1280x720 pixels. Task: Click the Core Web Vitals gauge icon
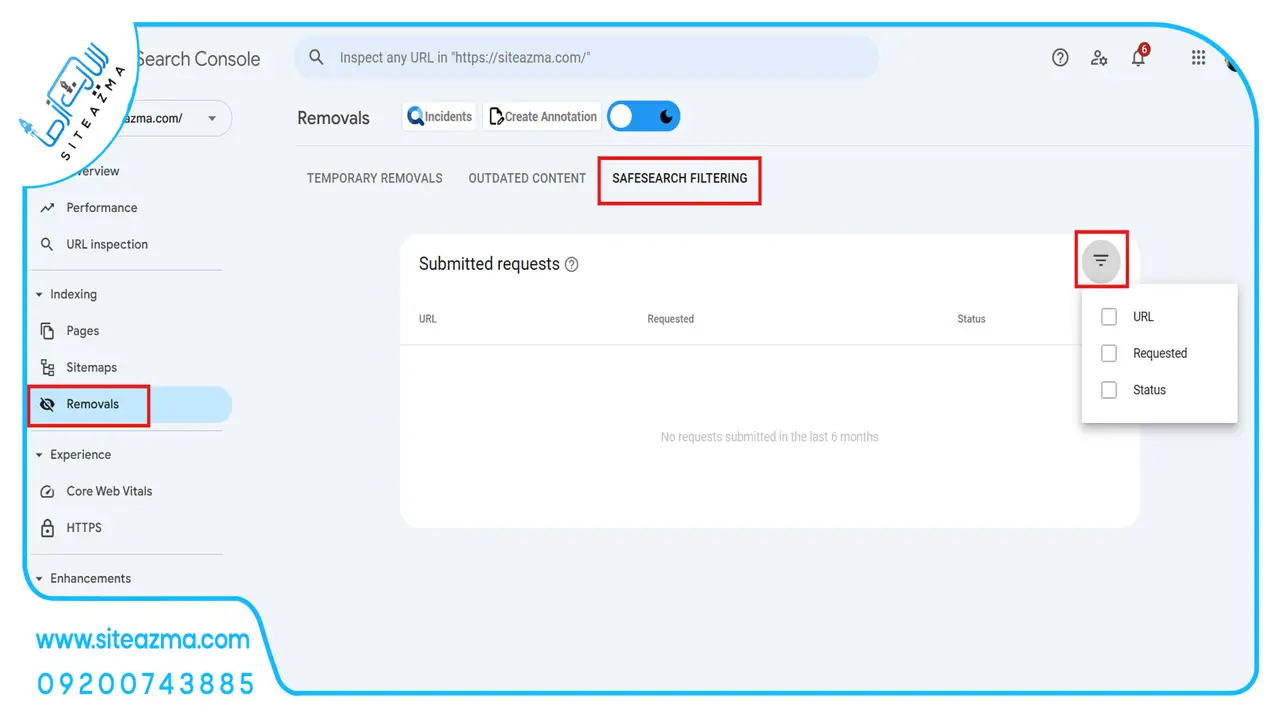[47, 491]
